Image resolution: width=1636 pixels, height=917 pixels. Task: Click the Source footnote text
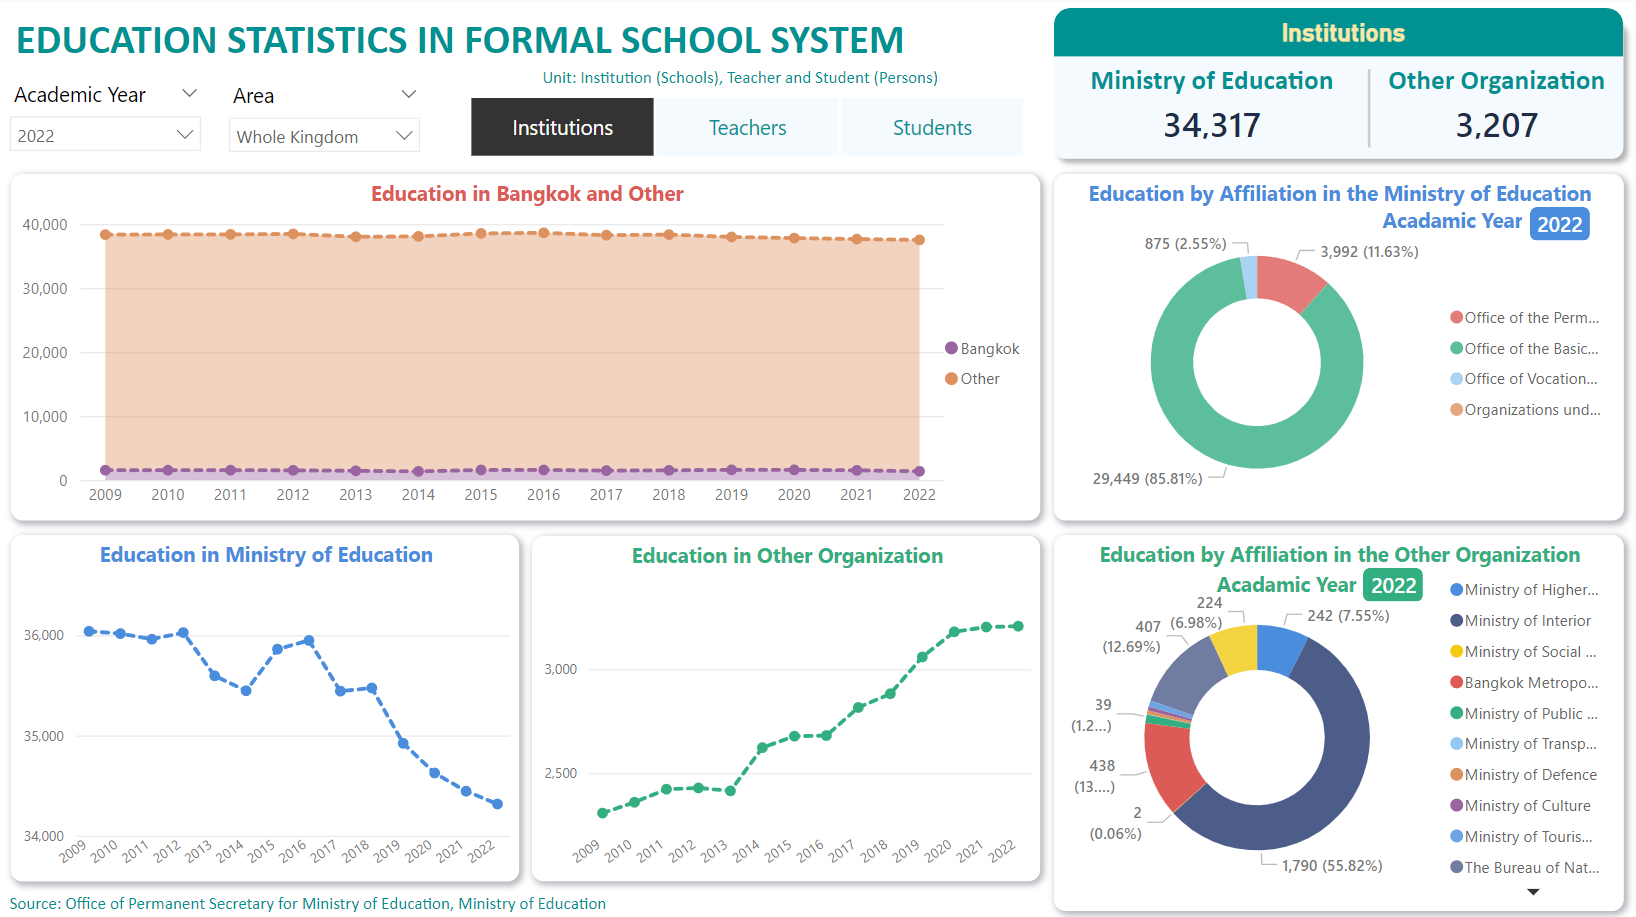pyautogui.click(x=308, y=904)
